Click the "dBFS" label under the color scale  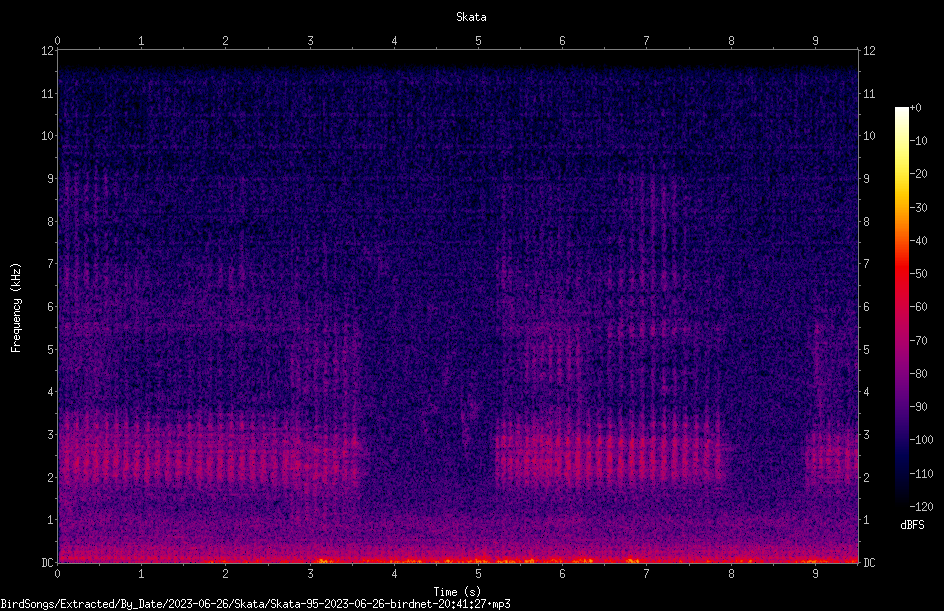pos(912,525)
